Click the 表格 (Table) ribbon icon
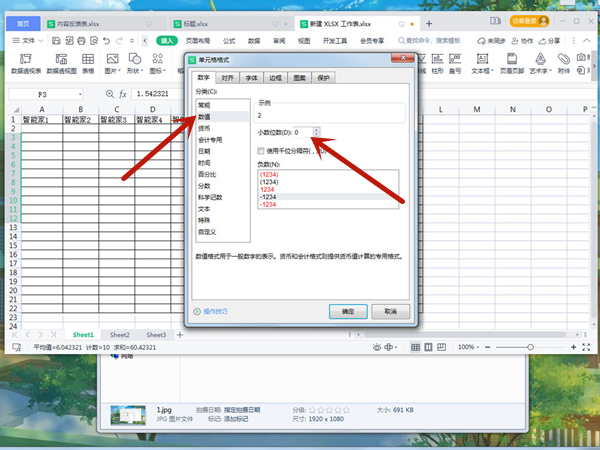This screenshot has height=450, width=600. (88, 62)
